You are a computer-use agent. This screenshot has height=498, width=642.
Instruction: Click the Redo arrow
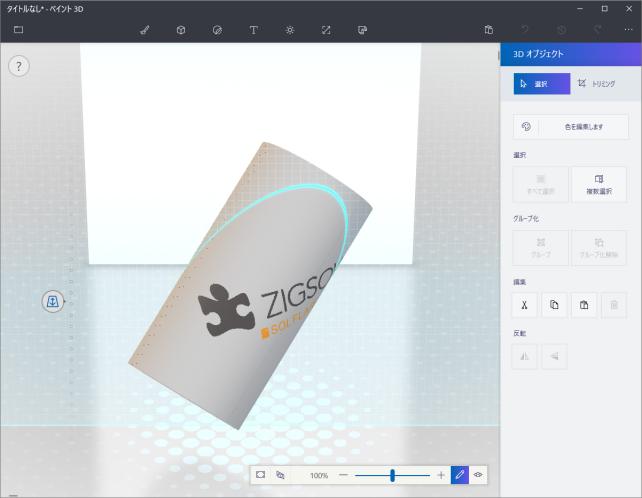tap(597, 29)
